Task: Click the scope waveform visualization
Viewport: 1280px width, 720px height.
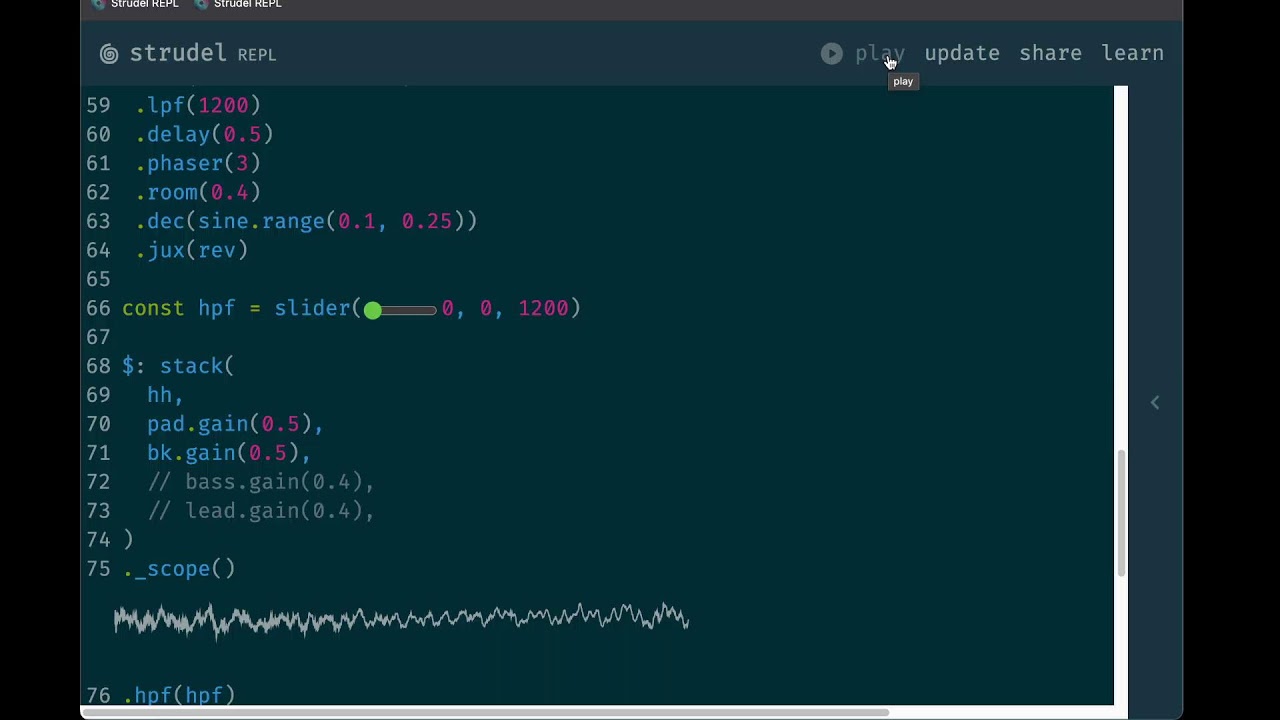Action: (x=401, y=619)
